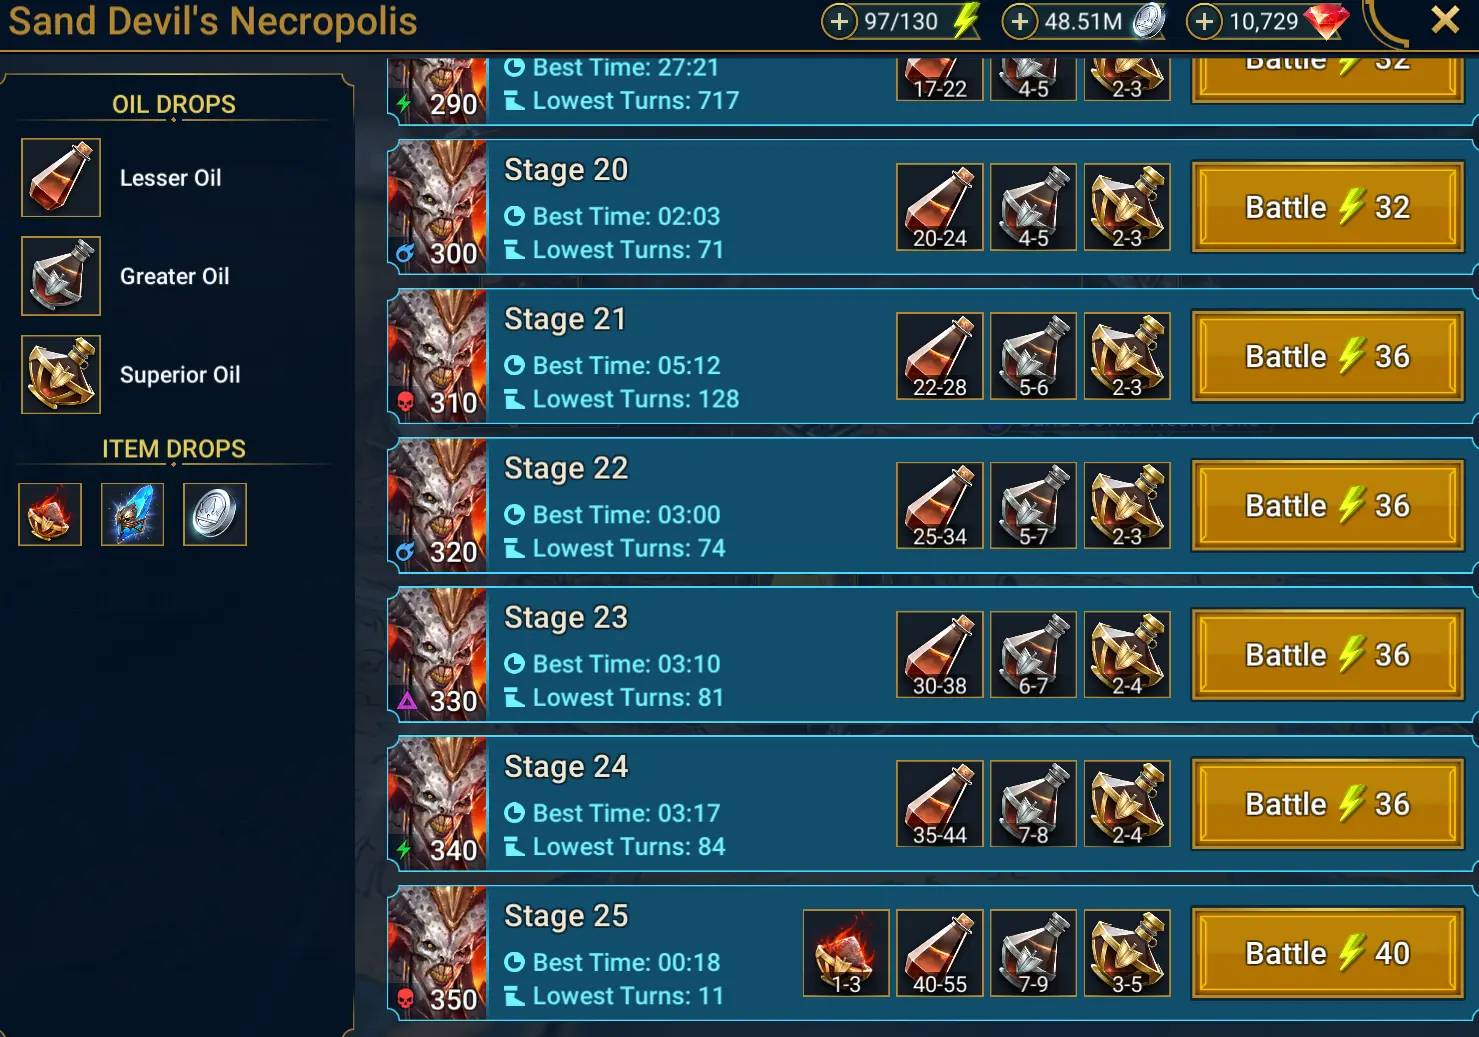Add gems with the plus next to 10,729

coord(1204,21)
